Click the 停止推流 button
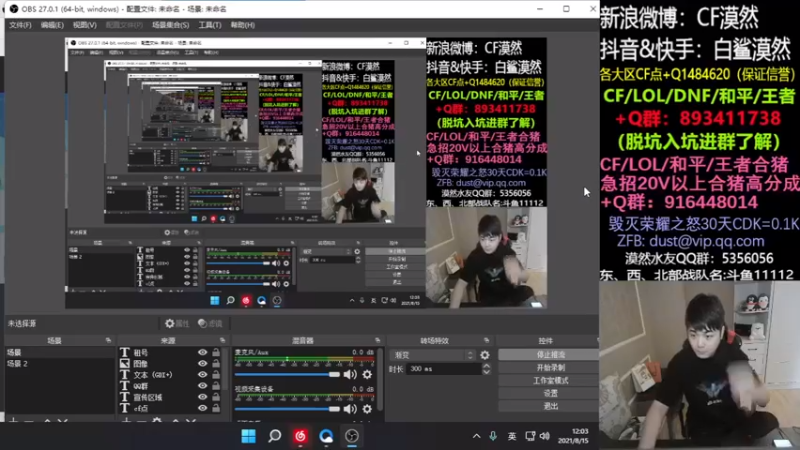Image resolution: width=800 pixels, height=450 pixels. [549, 355]
